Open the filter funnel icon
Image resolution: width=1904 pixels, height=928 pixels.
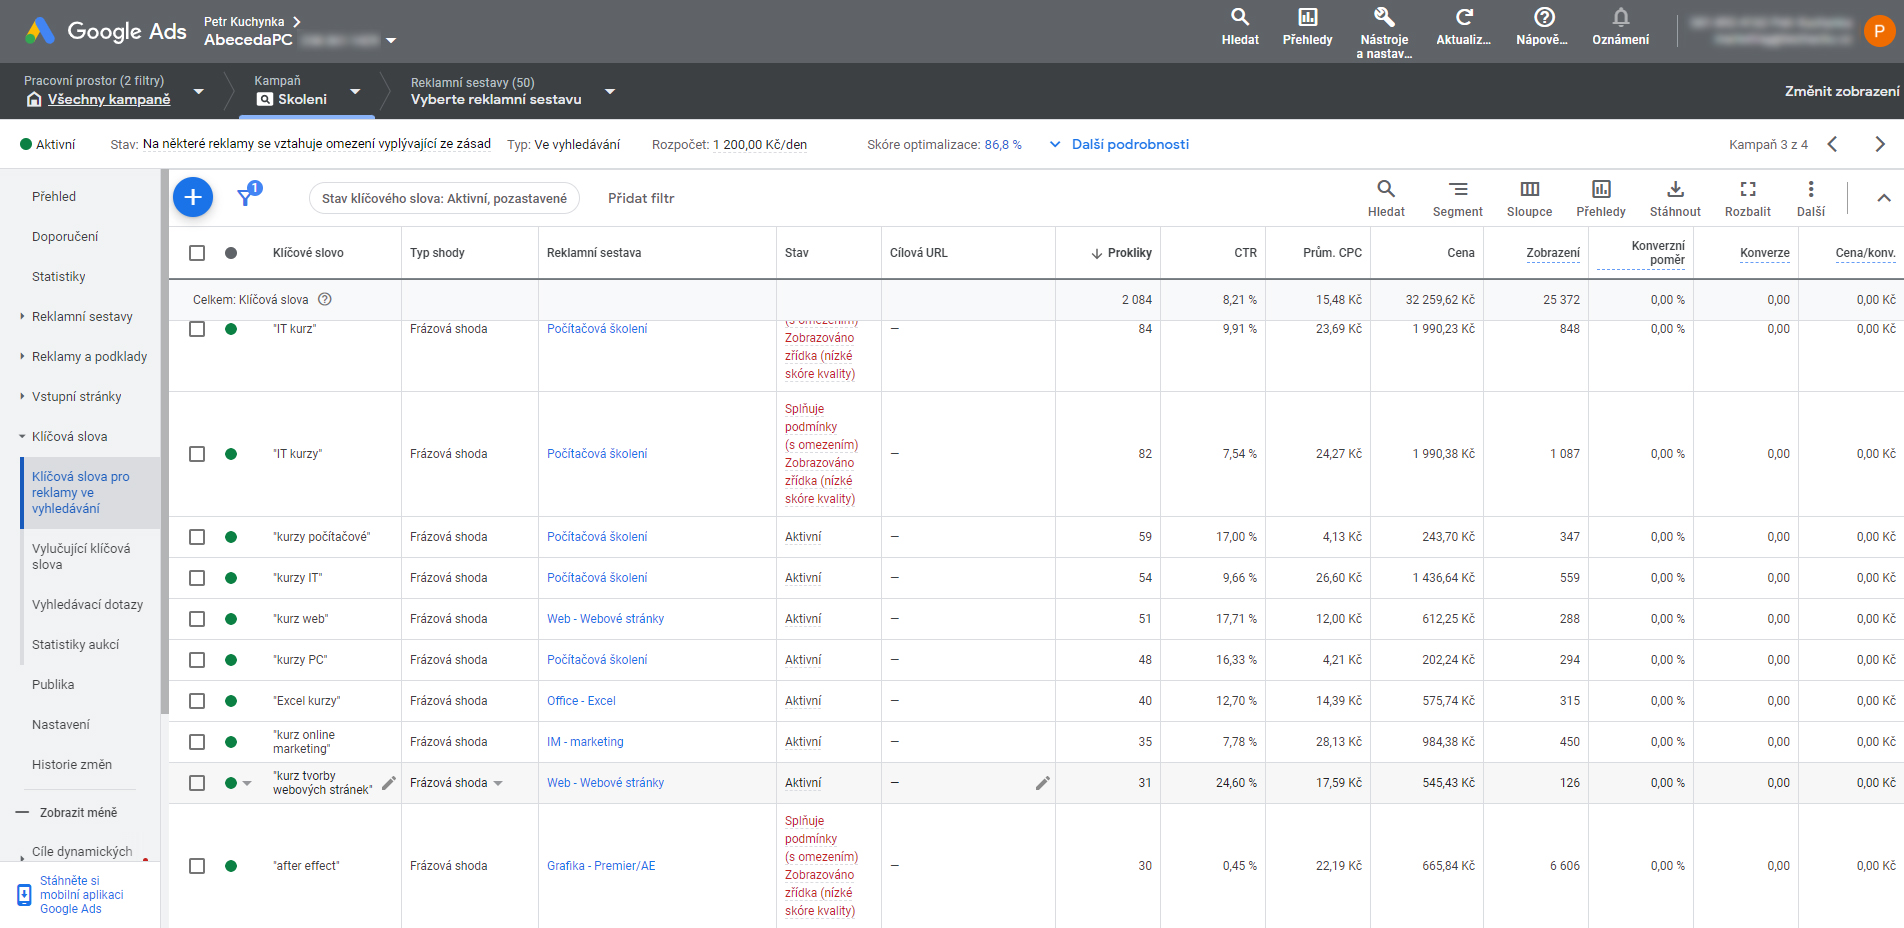[x=247, y=196]
